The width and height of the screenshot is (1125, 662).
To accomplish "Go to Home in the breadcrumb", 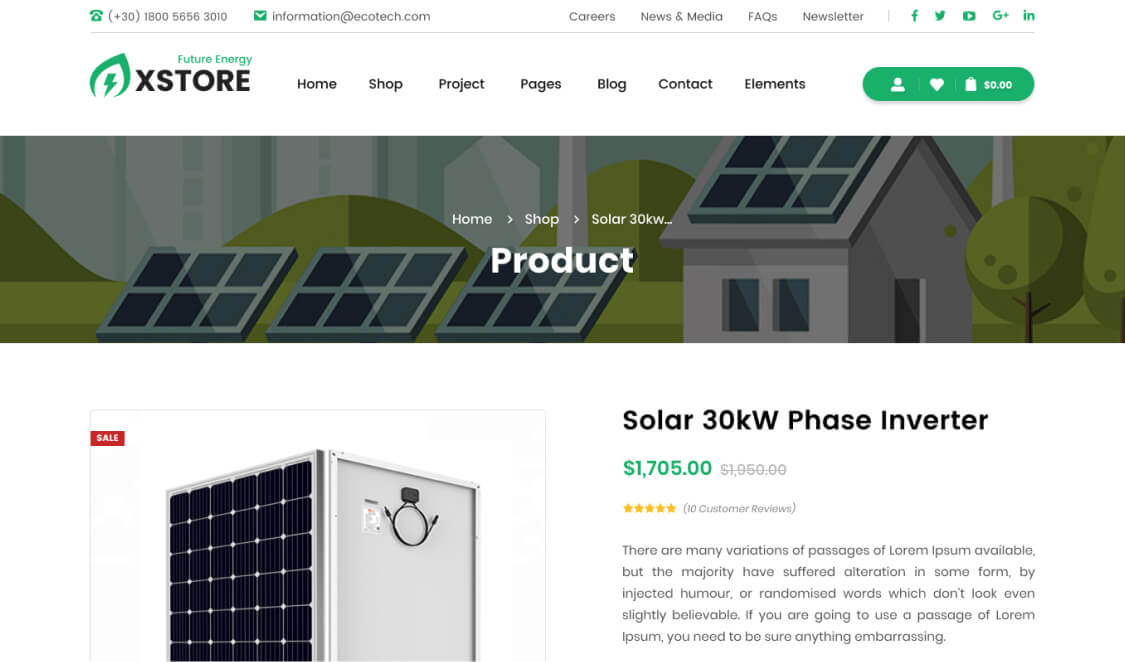I will coord(472,219).
